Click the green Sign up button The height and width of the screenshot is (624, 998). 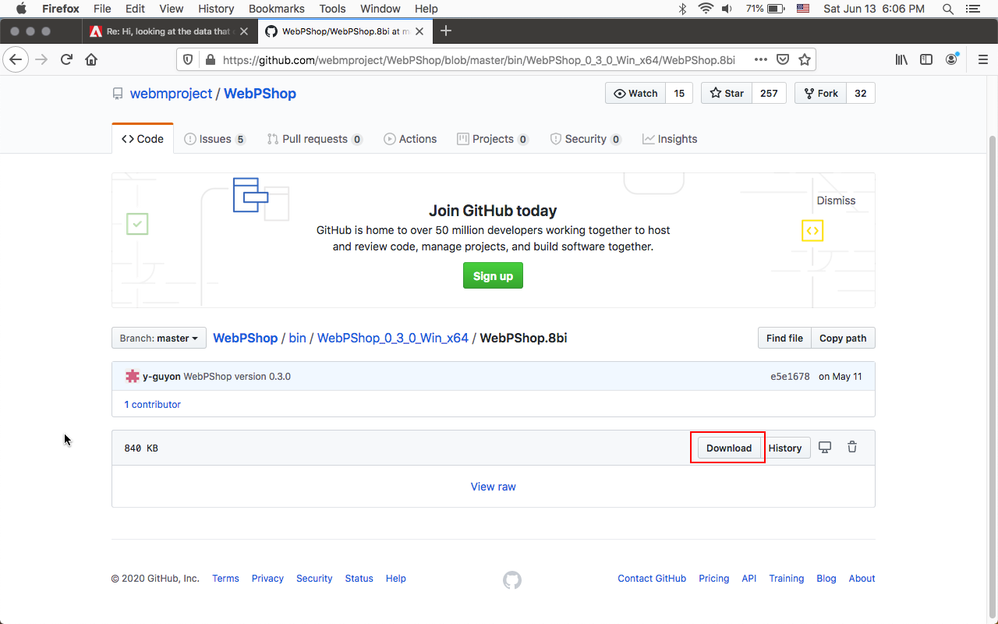click(493, 276)
